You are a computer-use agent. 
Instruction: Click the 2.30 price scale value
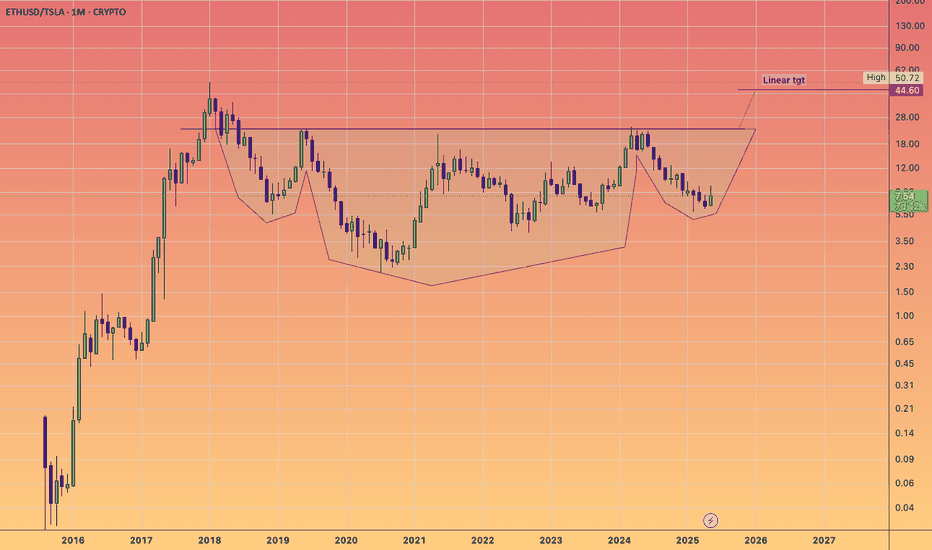905,266
